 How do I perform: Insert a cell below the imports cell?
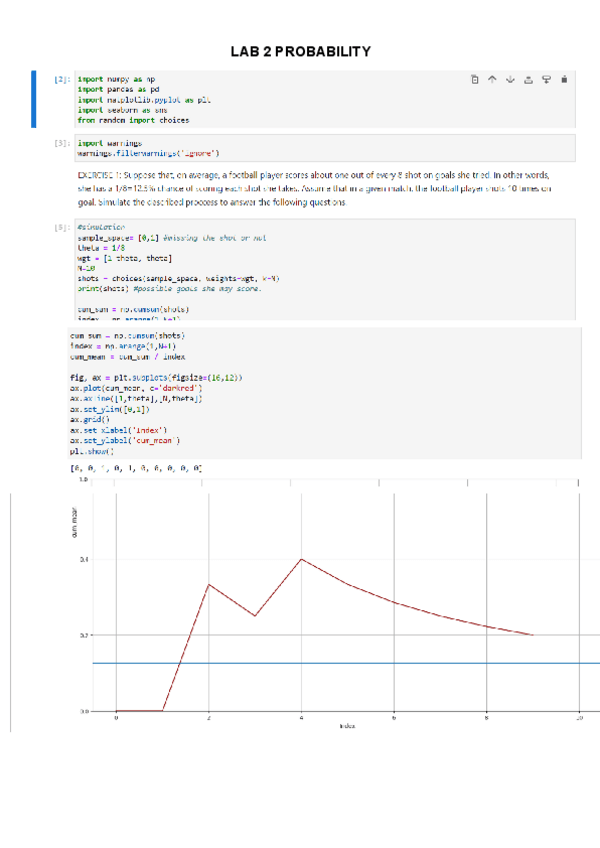[546, 78]
